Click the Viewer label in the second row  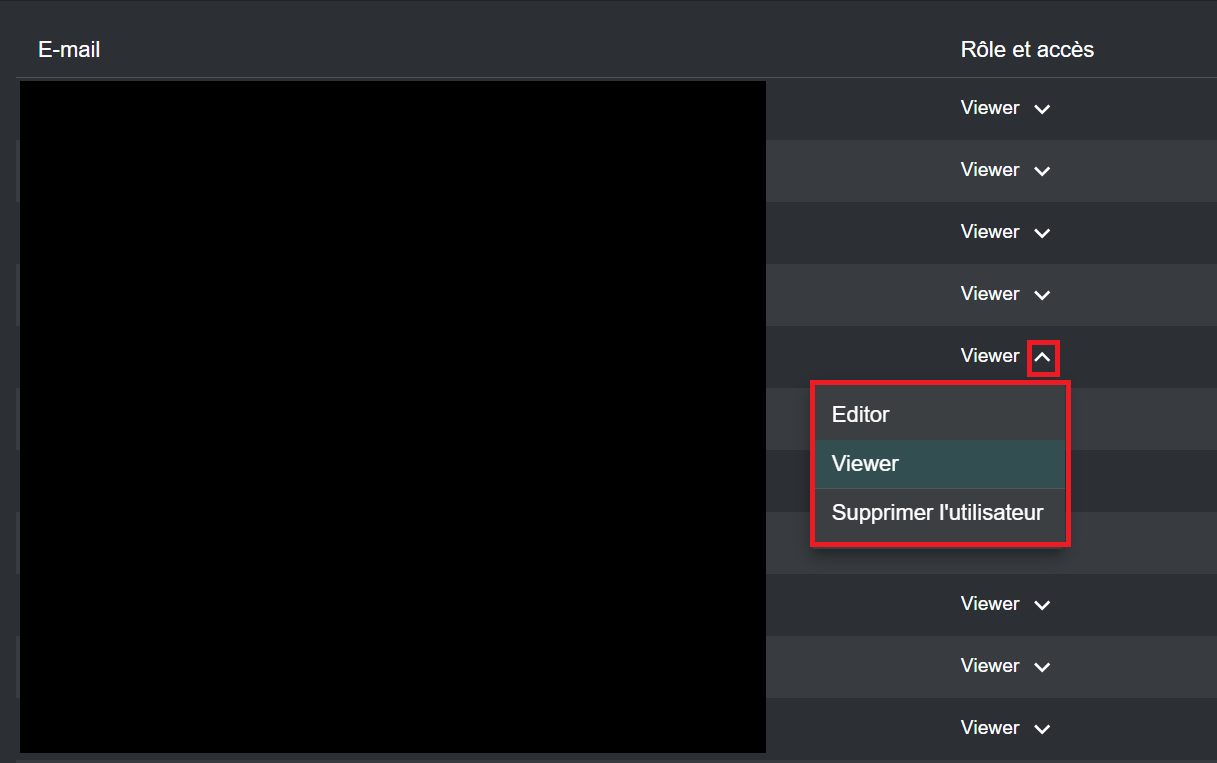tap(990, 170)
